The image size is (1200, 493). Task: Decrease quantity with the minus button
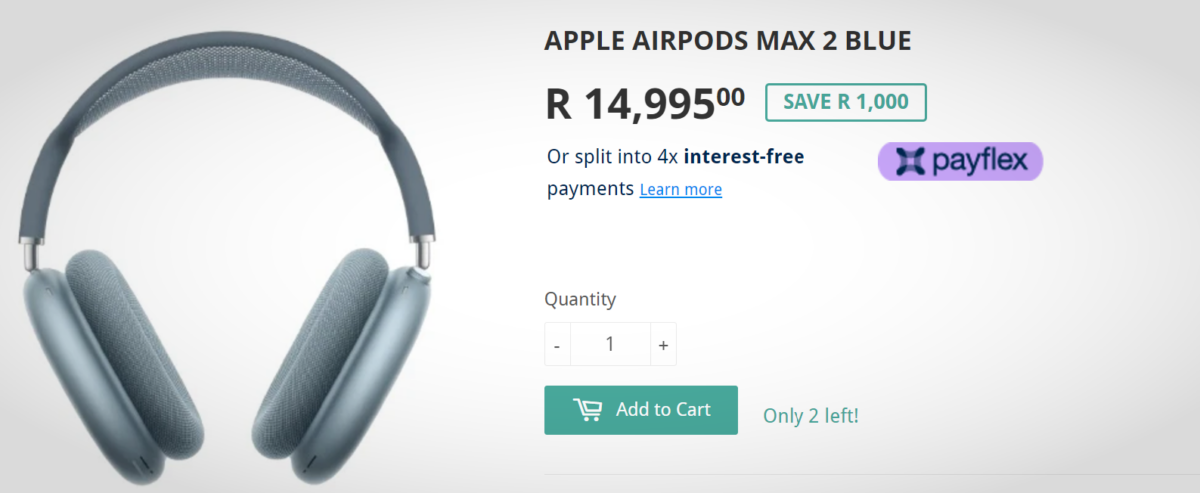(x=557, y=345)
